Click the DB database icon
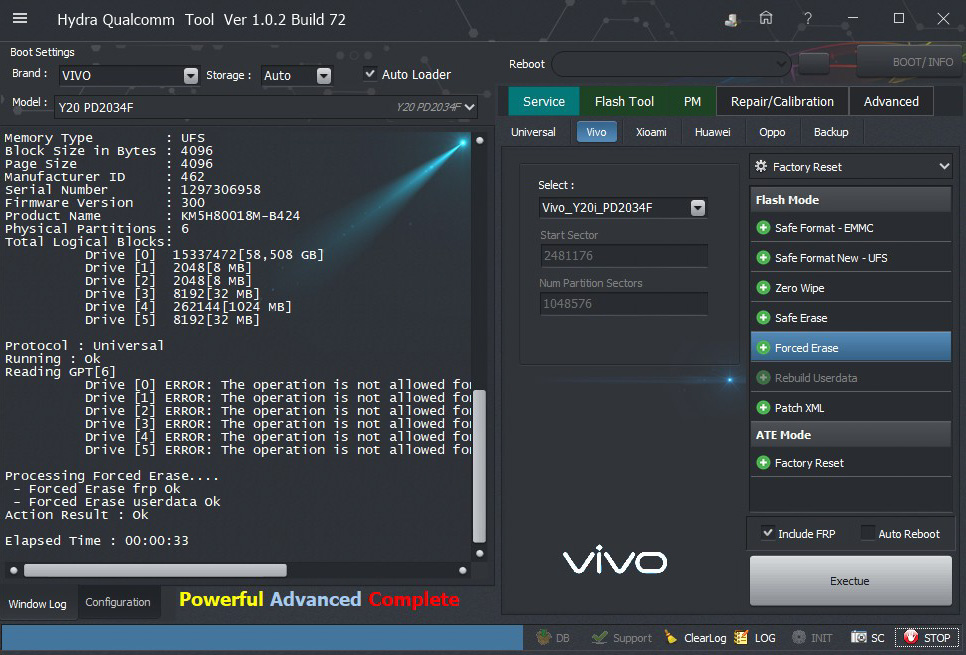The image size is (966, 655). point(544,638)
